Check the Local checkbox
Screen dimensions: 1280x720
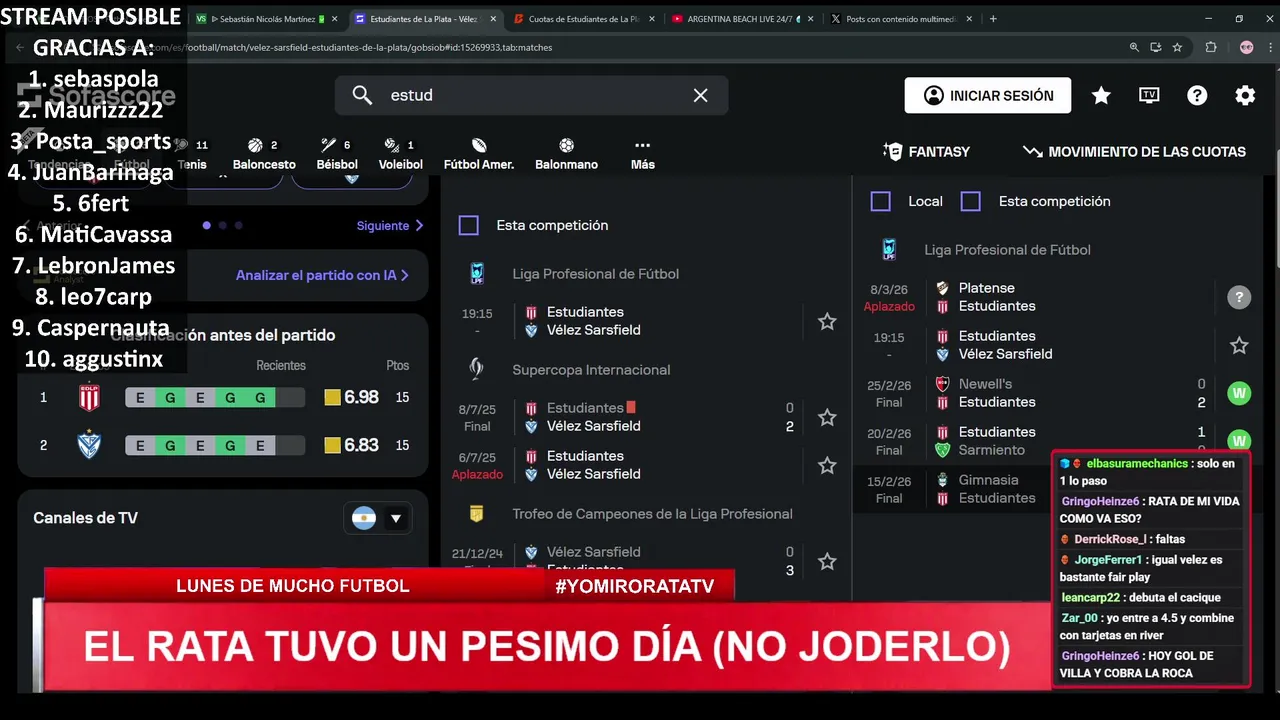[881, 201]
